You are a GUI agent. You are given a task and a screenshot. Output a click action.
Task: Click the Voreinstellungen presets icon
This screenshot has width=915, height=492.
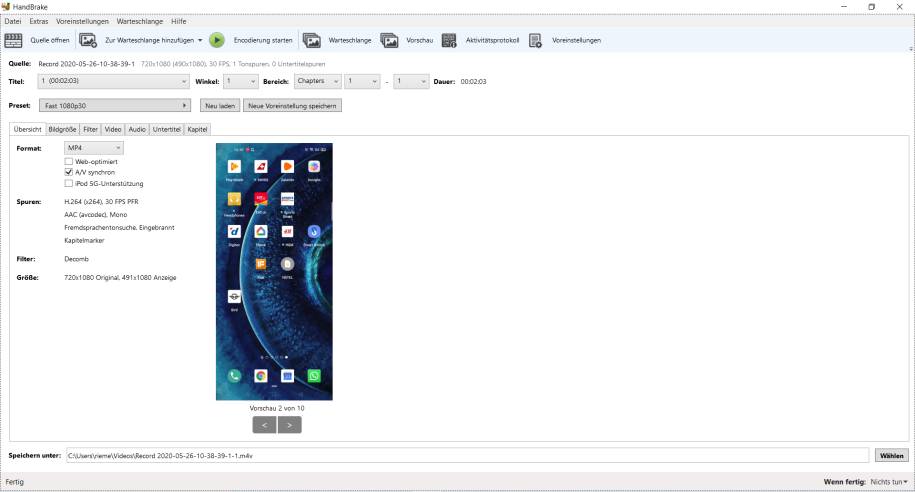(x=535, y=40)
